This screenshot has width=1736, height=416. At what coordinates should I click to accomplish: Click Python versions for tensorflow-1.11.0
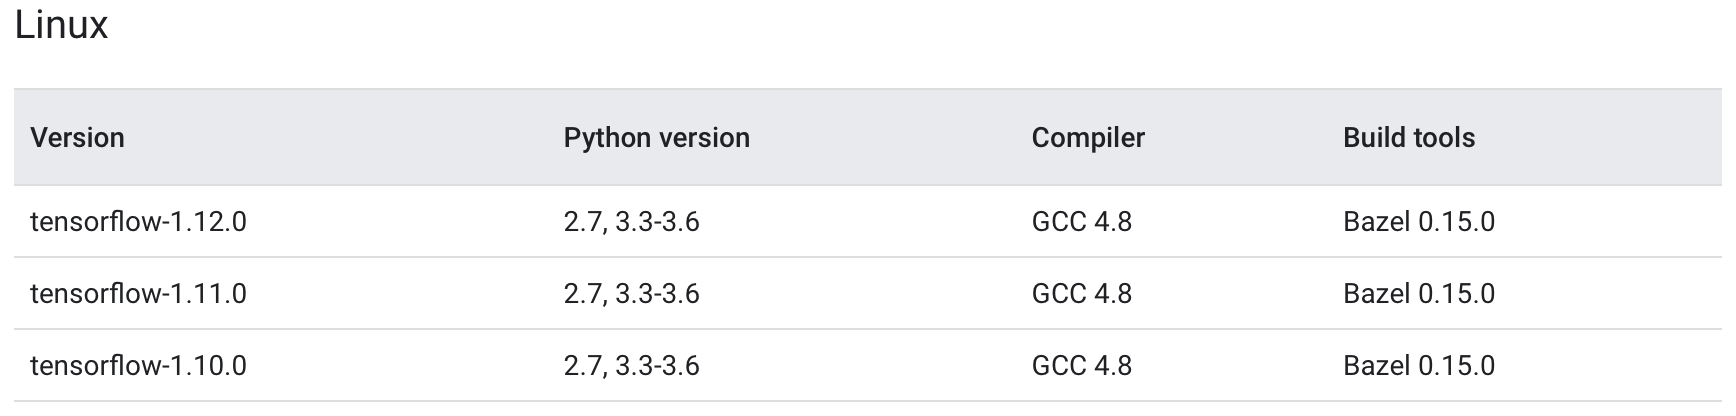[x=631, y=293]
